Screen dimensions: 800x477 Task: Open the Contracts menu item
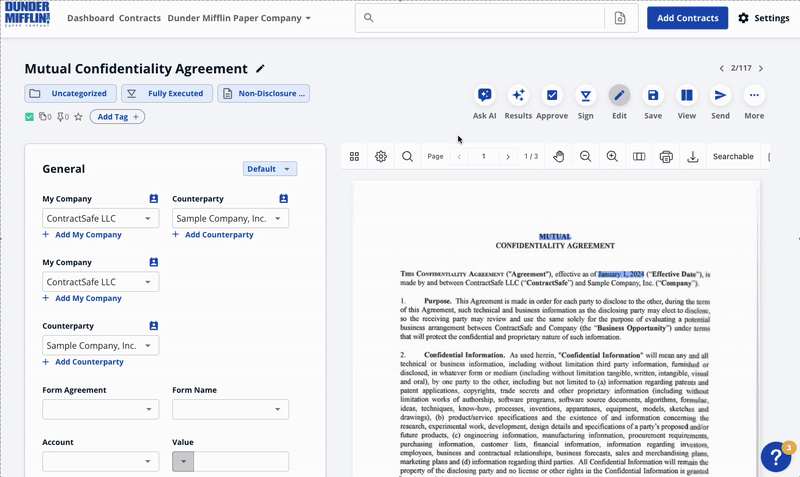[139, 18]
